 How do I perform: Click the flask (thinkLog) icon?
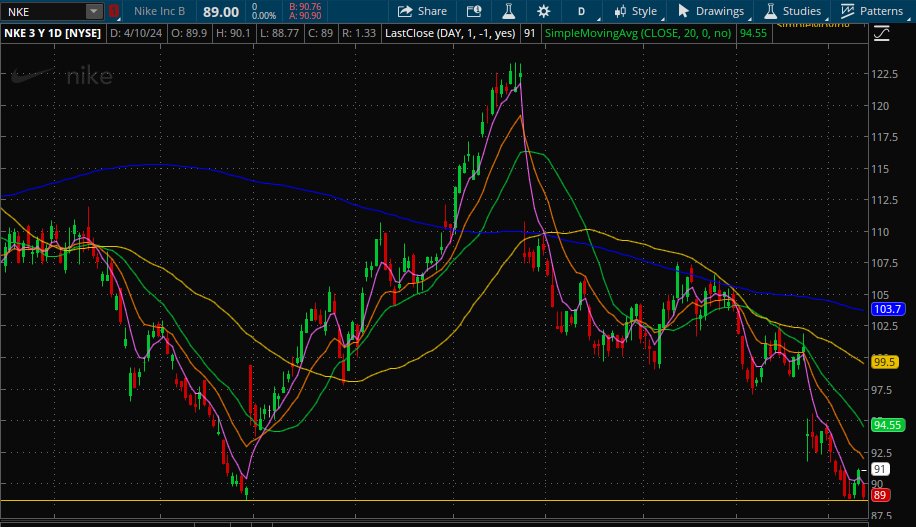[508, 11]
